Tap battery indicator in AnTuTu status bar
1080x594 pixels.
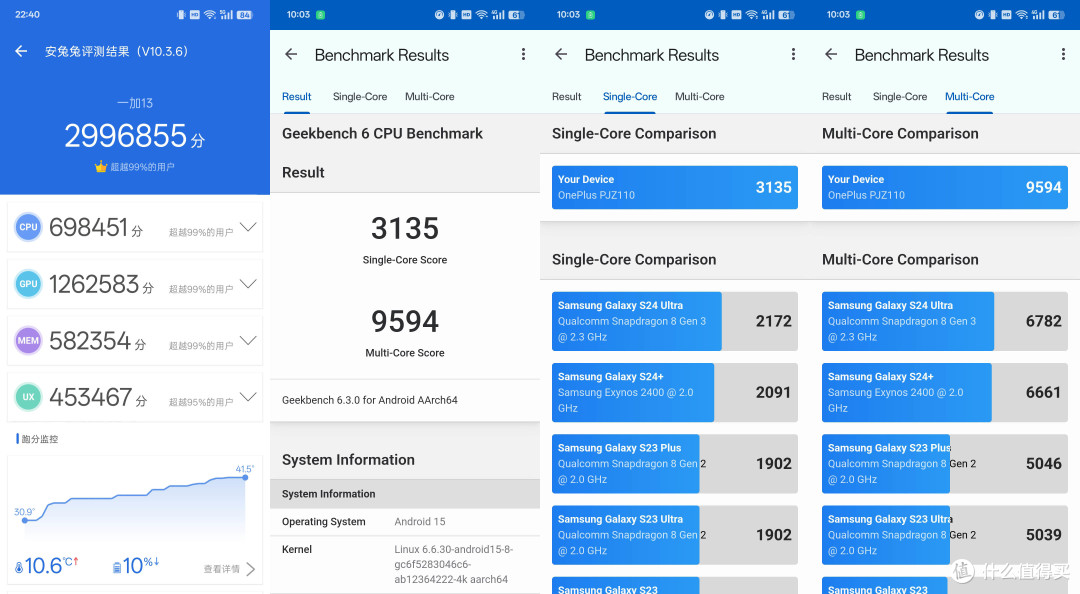click(245, 14)
